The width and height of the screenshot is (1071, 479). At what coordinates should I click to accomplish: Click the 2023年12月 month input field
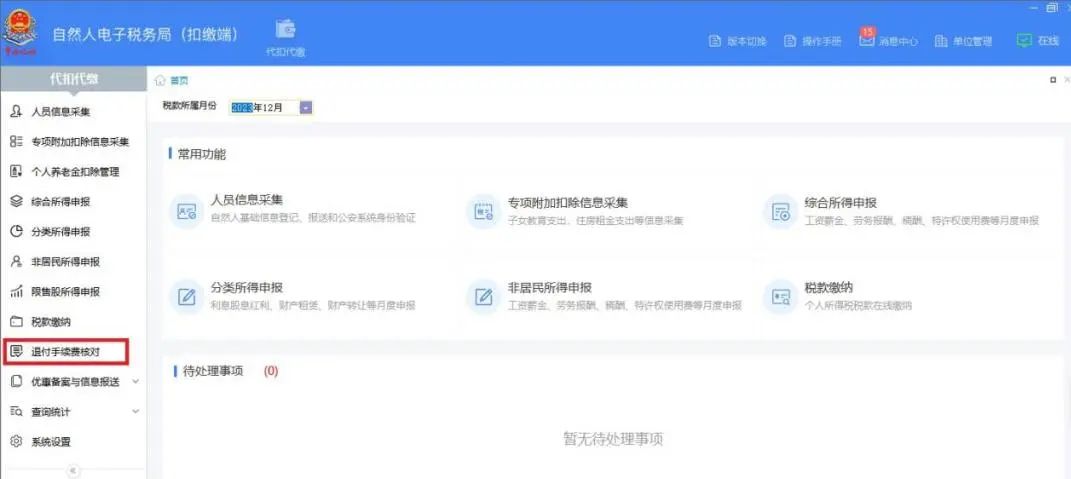[262, 107]
